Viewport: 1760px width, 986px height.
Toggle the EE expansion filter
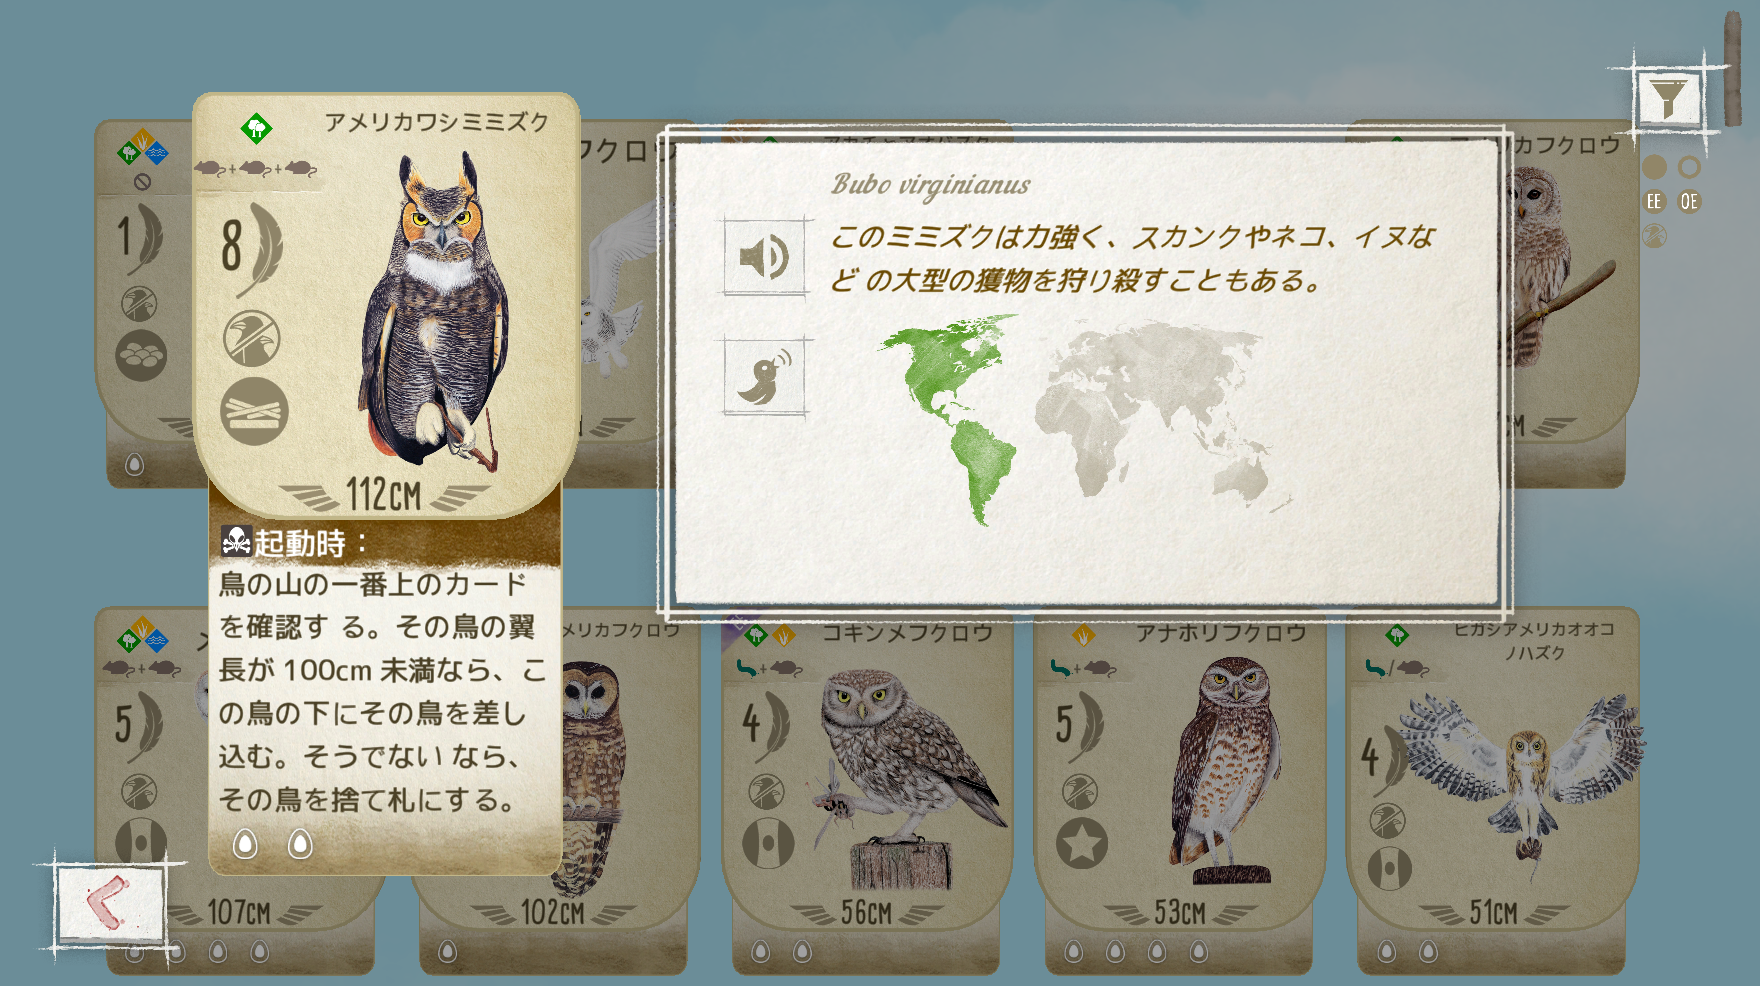coord(1654,201)
